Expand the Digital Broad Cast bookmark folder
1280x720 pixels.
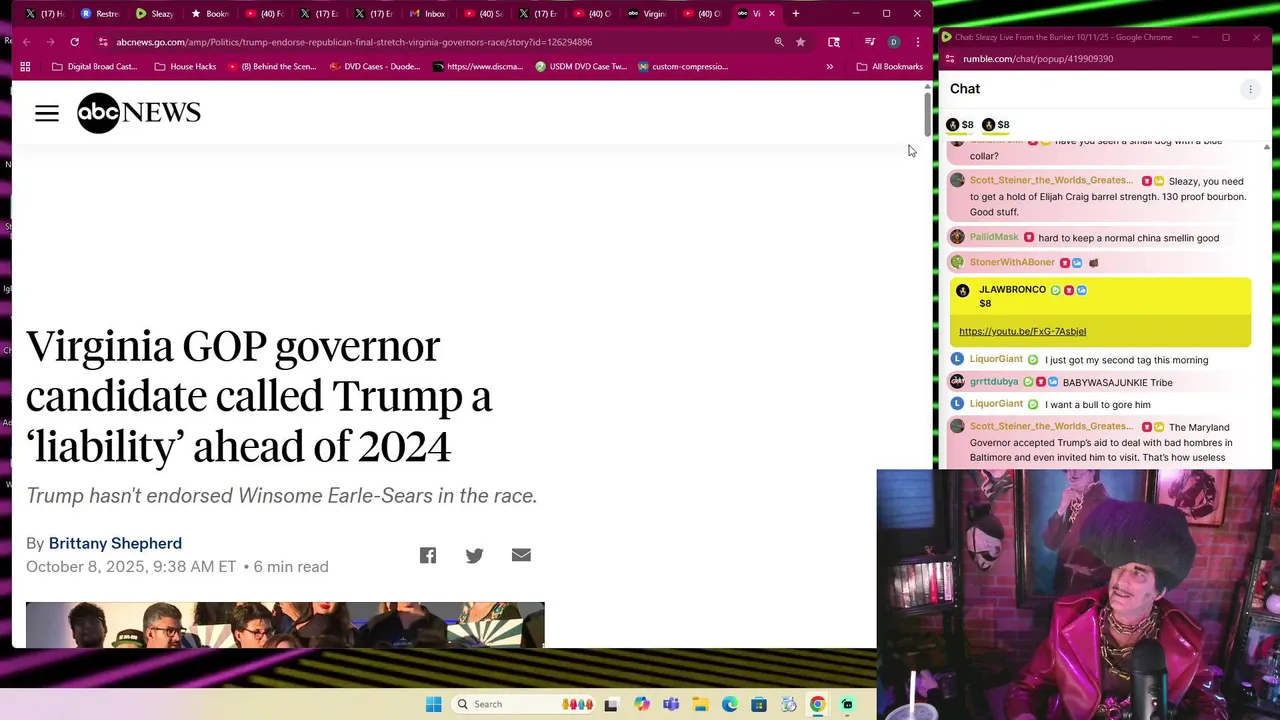[x=94, y=67]
